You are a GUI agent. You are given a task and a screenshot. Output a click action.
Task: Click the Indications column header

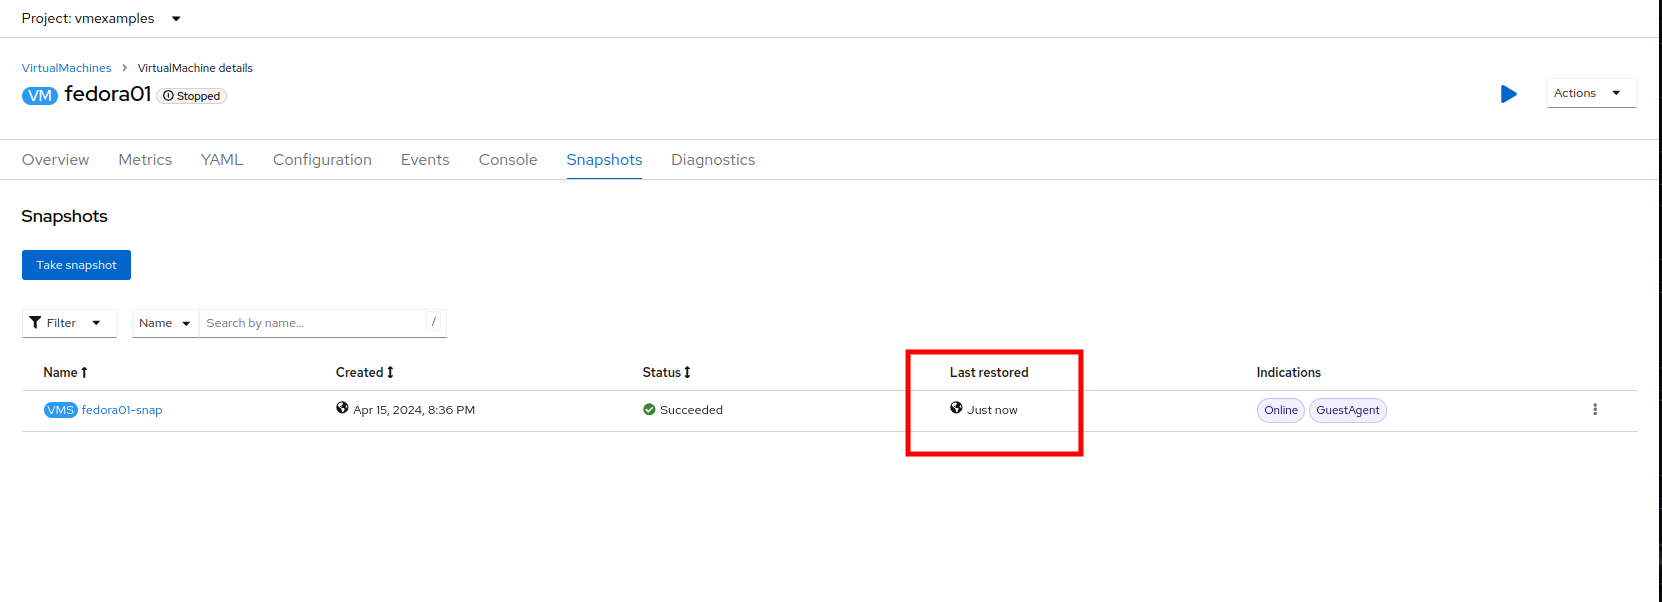coord(1289,372)
